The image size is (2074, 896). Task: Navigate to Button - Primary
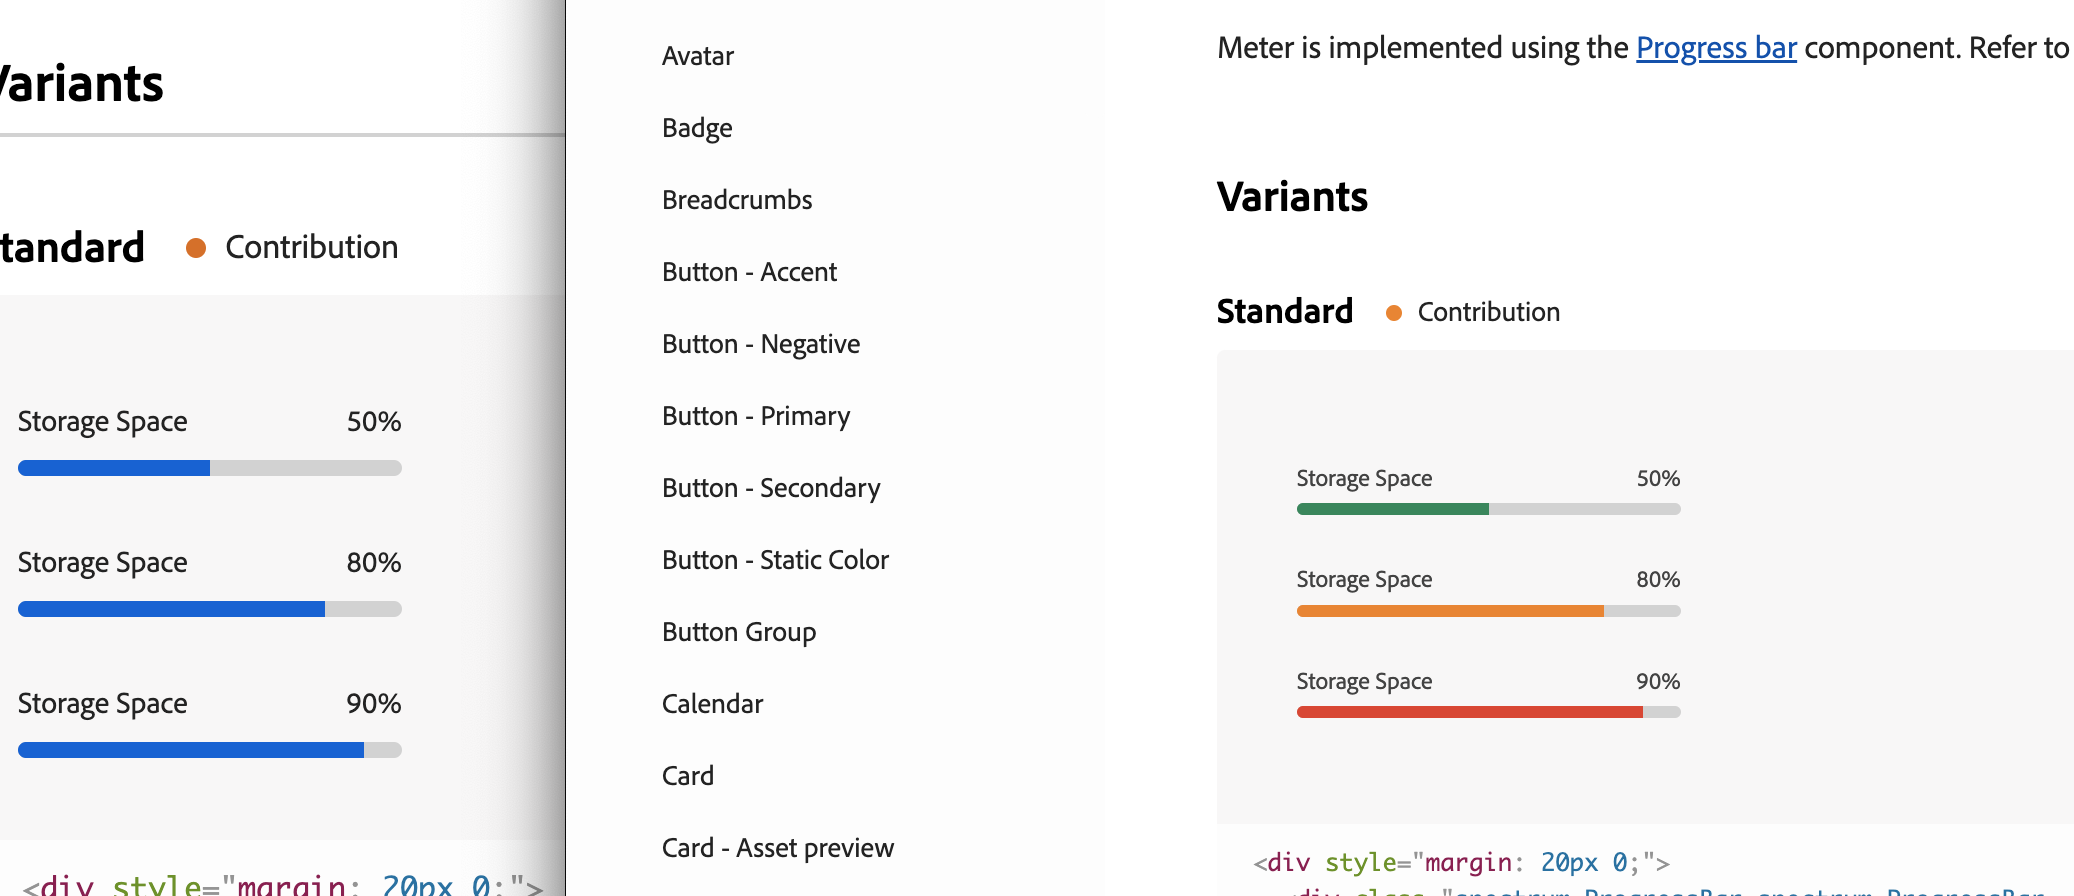coord(756,416)
